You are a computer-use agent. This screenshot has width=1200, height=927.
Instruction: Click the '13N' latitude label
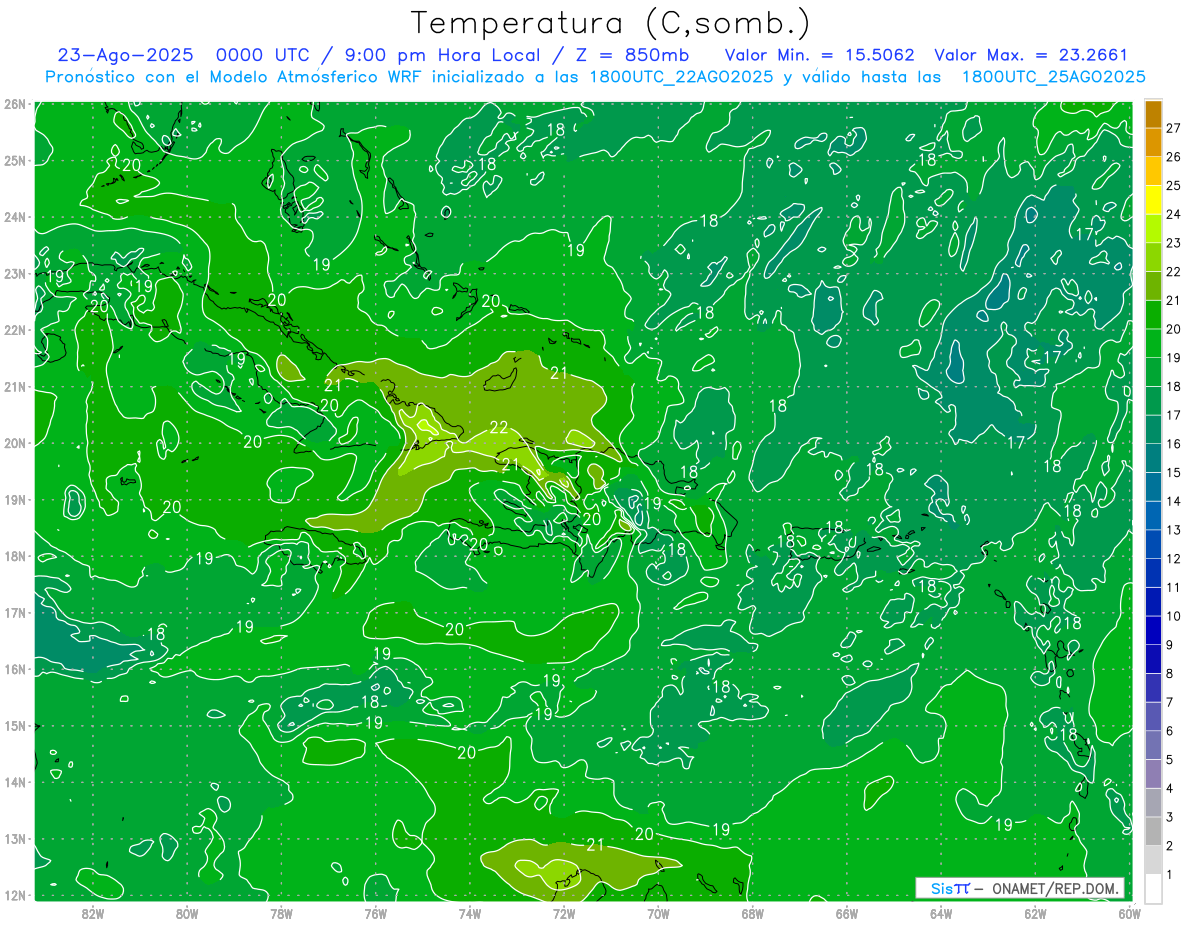tap(14, 839)
